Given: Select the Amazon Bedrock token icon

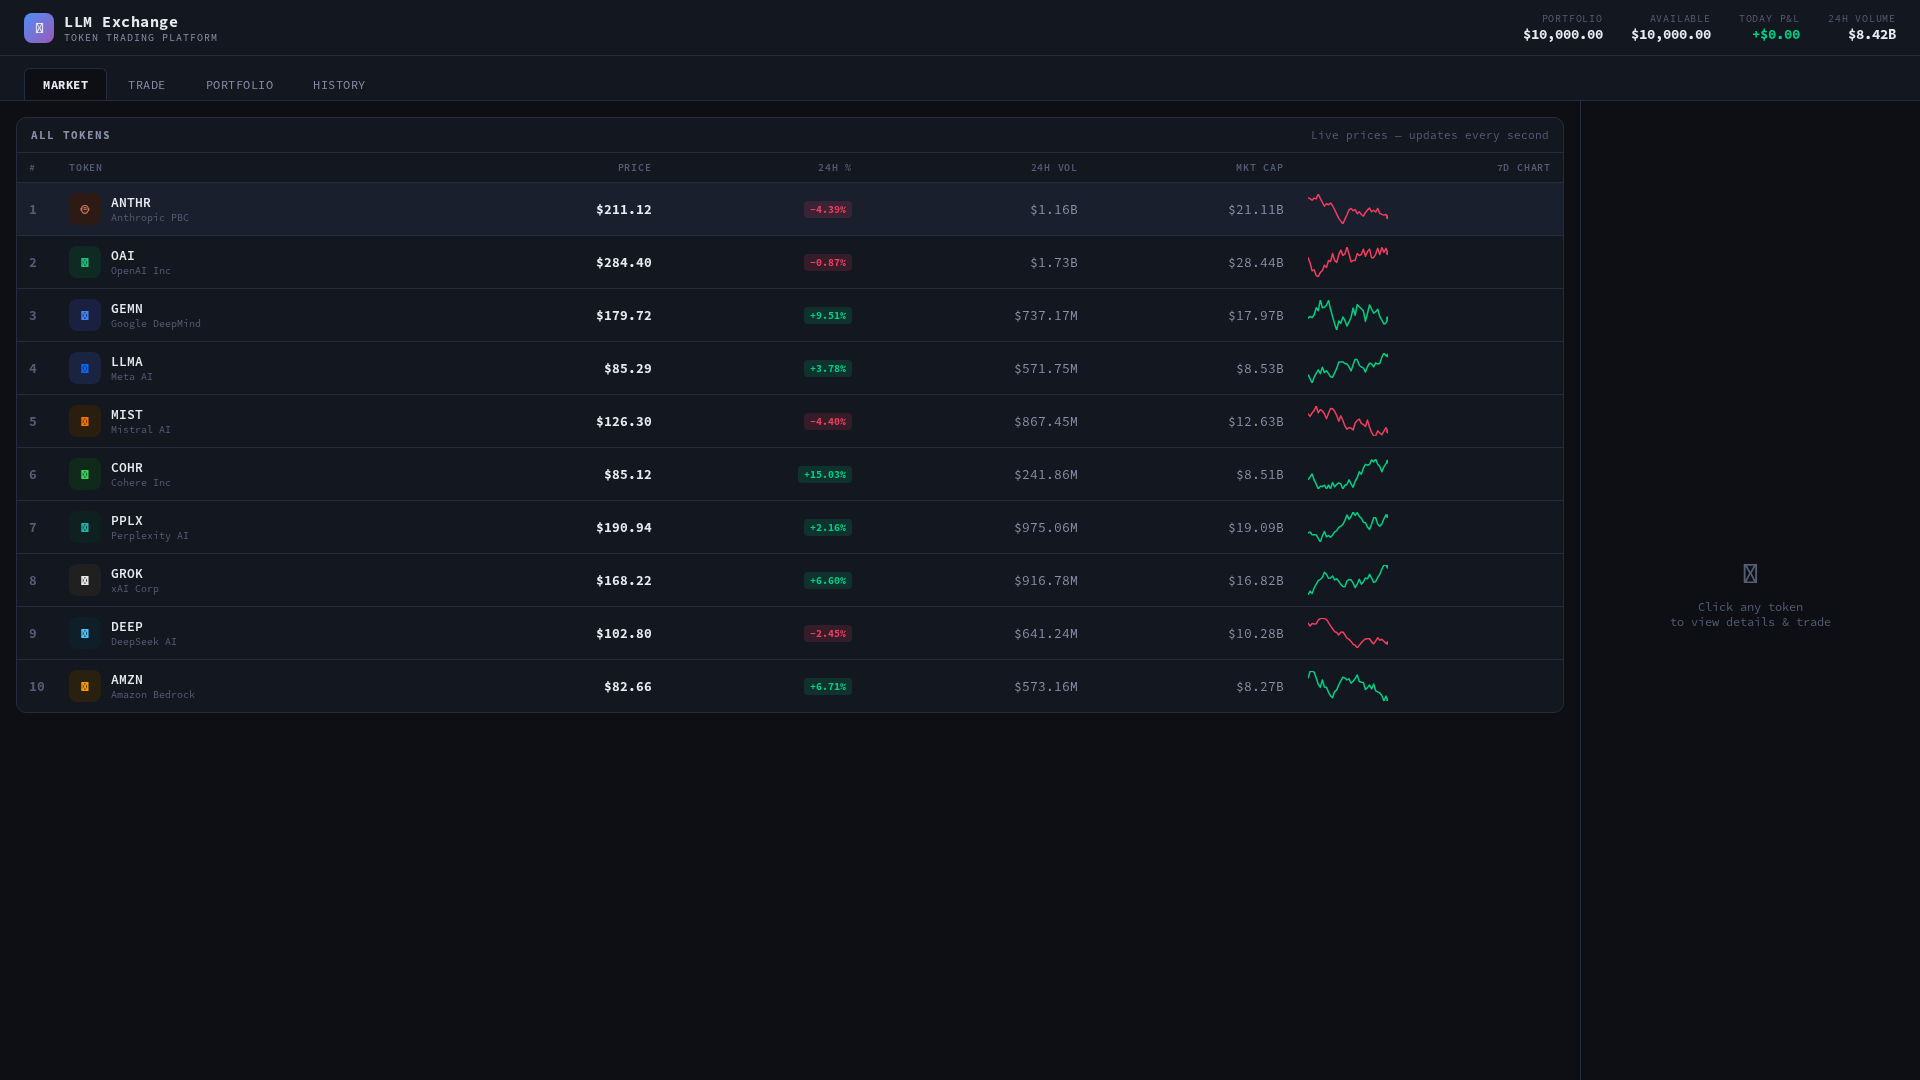Looking at the screenshot, I should coord(84,686).
